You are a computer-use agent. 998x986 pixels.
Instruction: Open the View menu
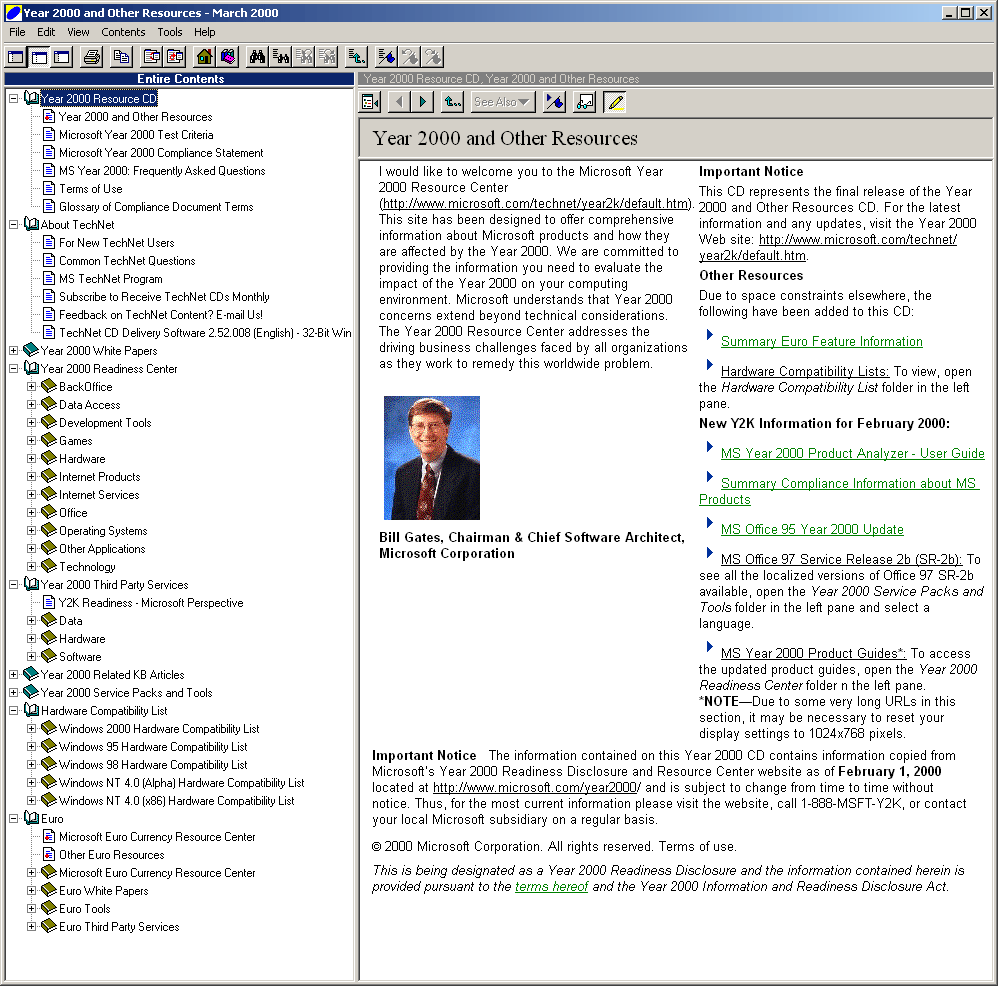coord(78,32)
